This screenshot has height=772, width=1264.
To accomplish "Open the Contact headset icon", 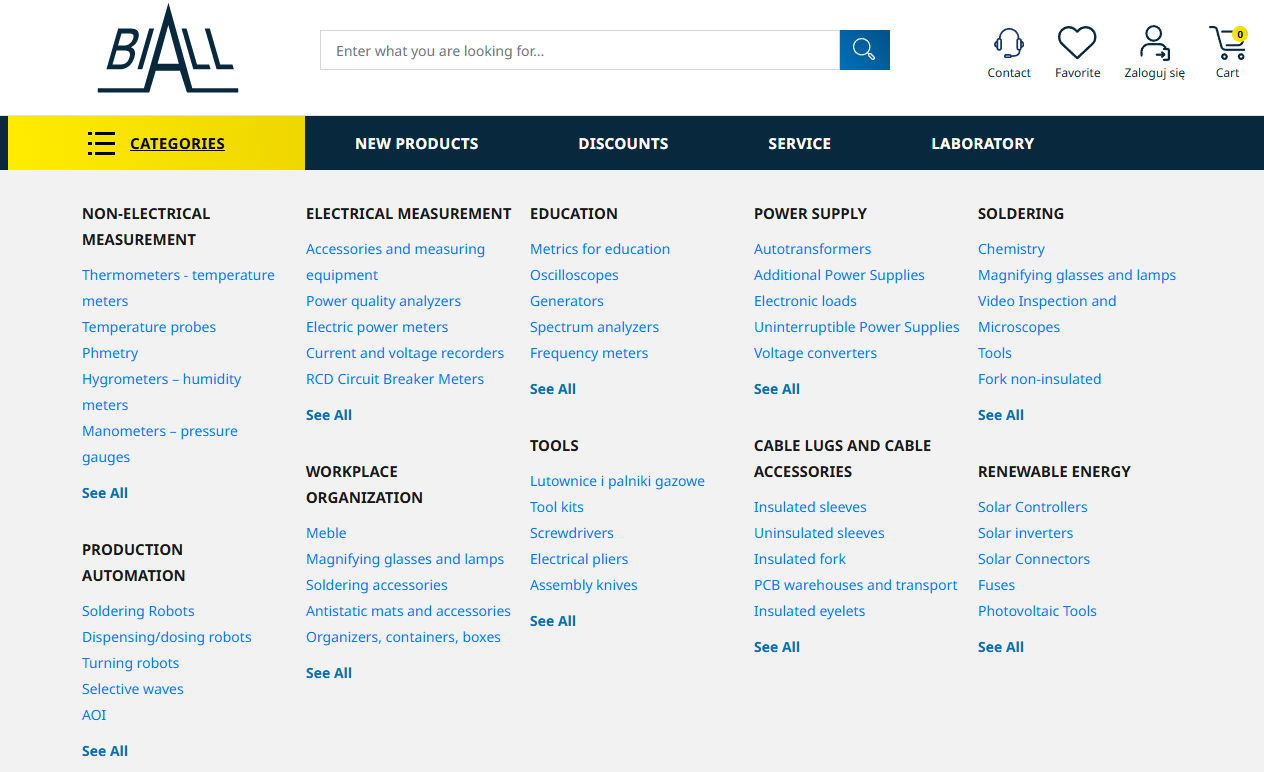I will click(1009, 43).
